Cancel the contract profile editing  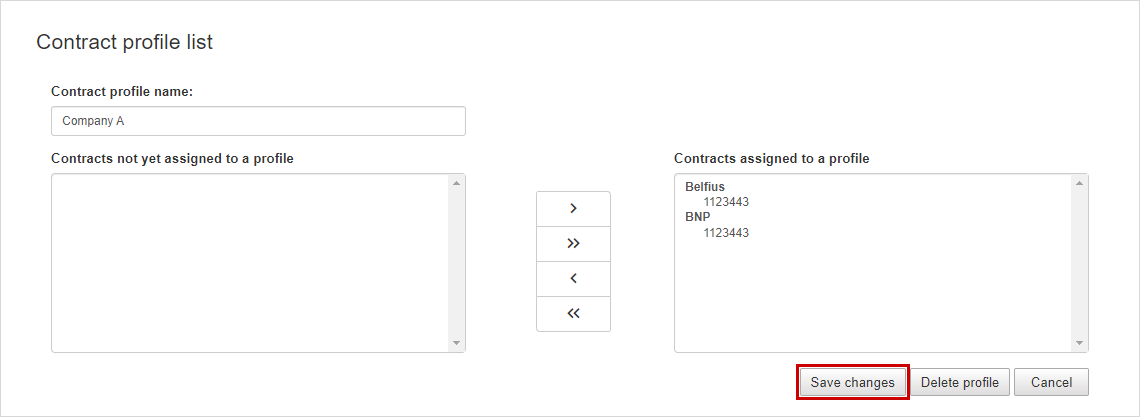pos(1051,382)
